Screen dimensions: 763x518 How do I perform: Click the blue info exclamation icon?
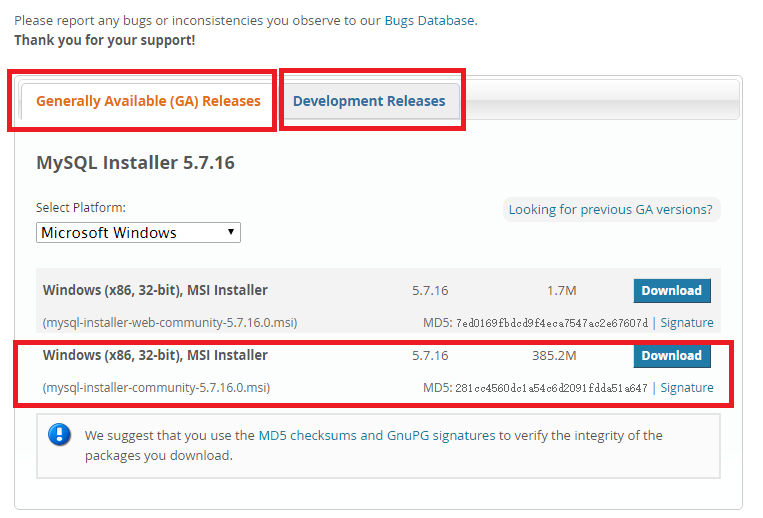click(61, 435)
